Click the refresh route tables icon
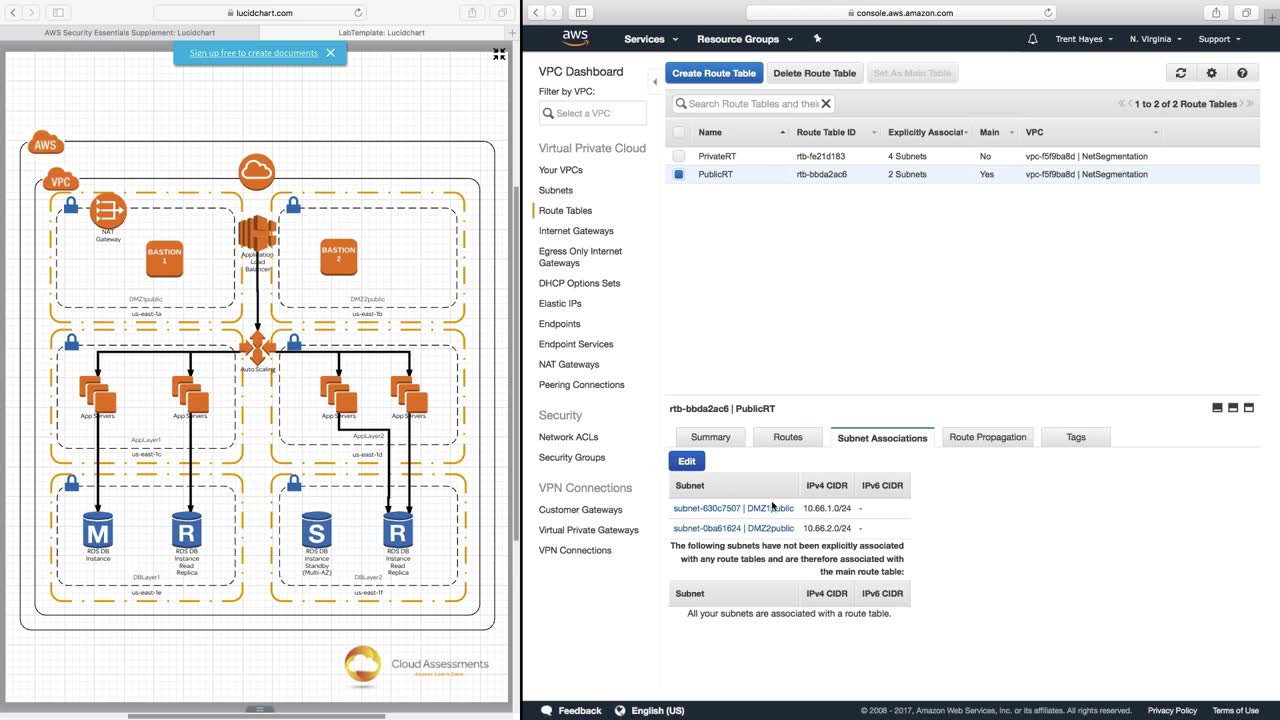 [x=1181, y=73]
